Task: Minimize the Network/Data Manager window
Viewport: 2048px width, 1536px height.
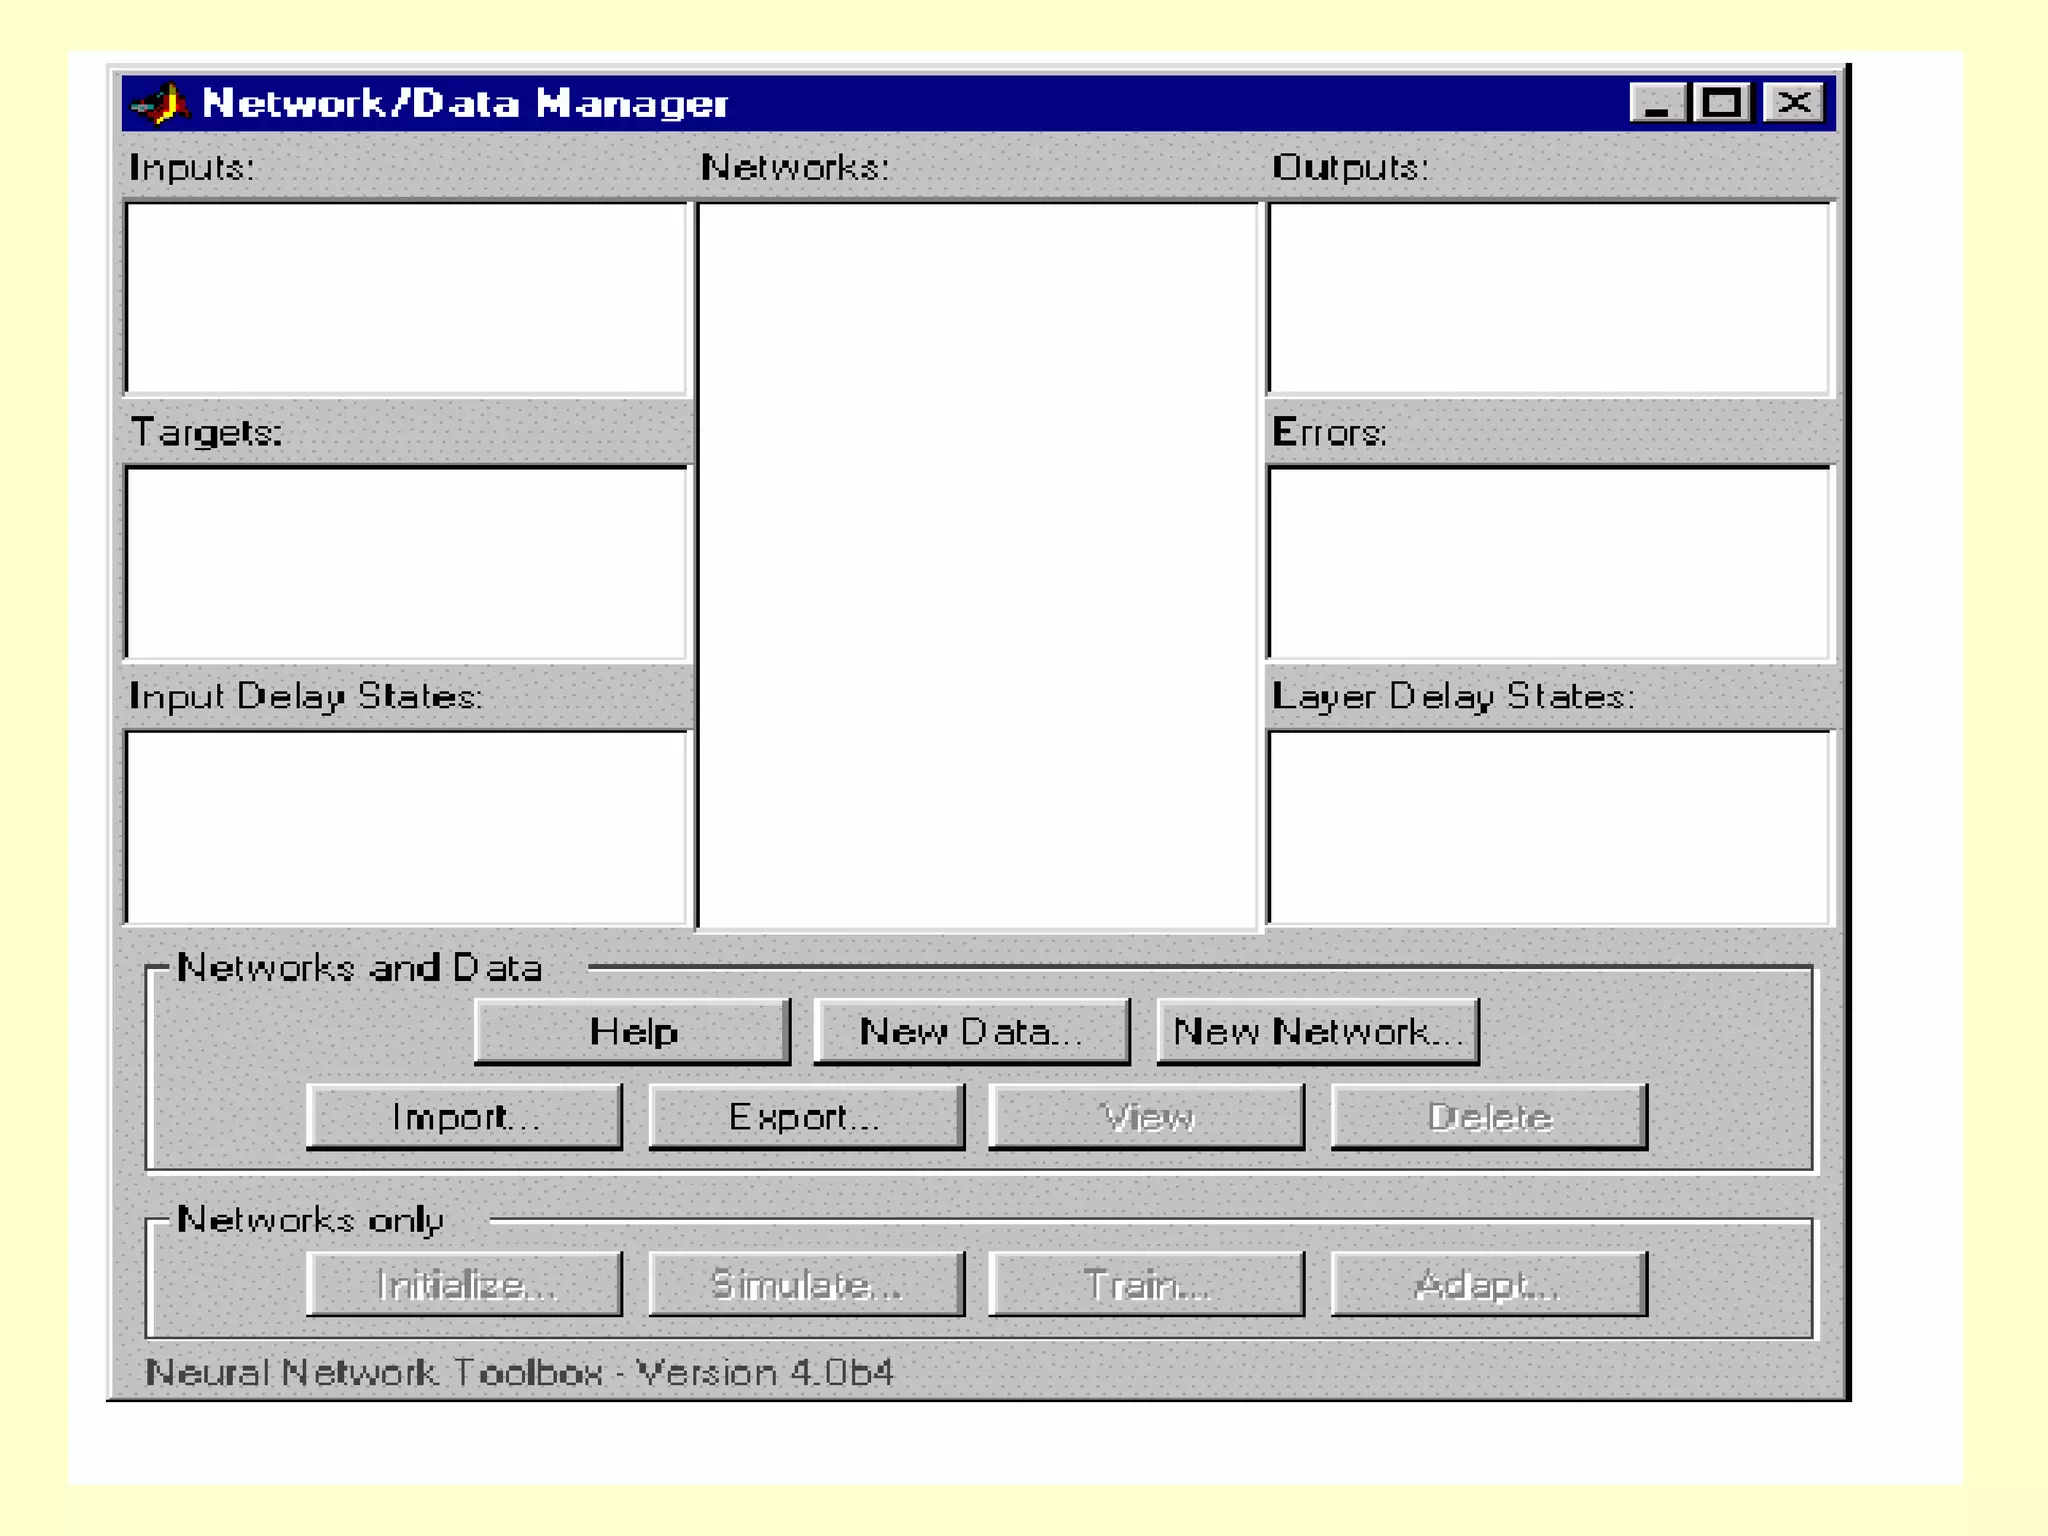Action: coord(1657,103)
